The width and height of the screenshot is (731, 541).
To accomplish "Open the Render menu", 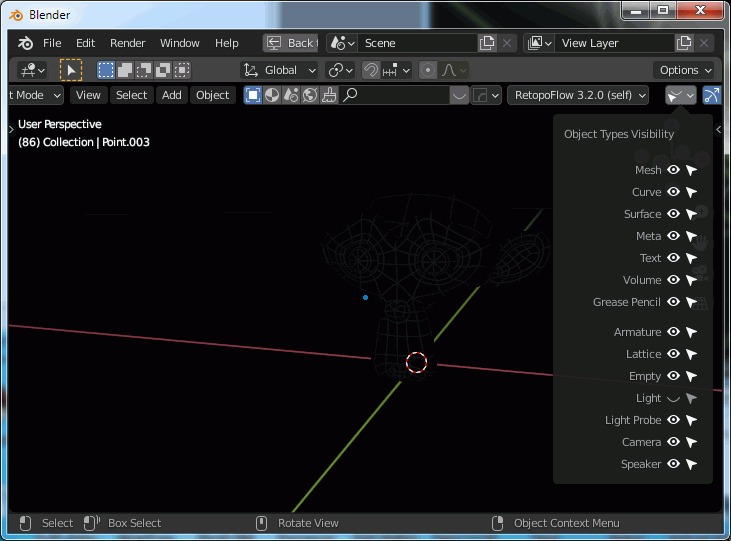I will click(128, 43).
